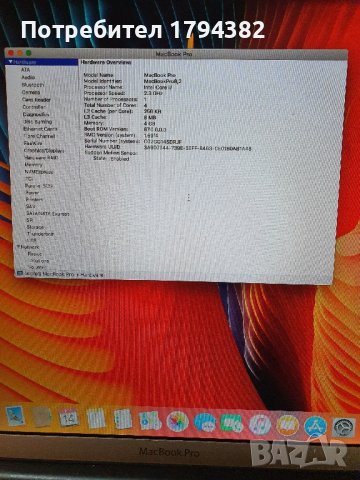Click the MacBook Pro window title bar
Viewport: 360px width, 480px height.
176,54
